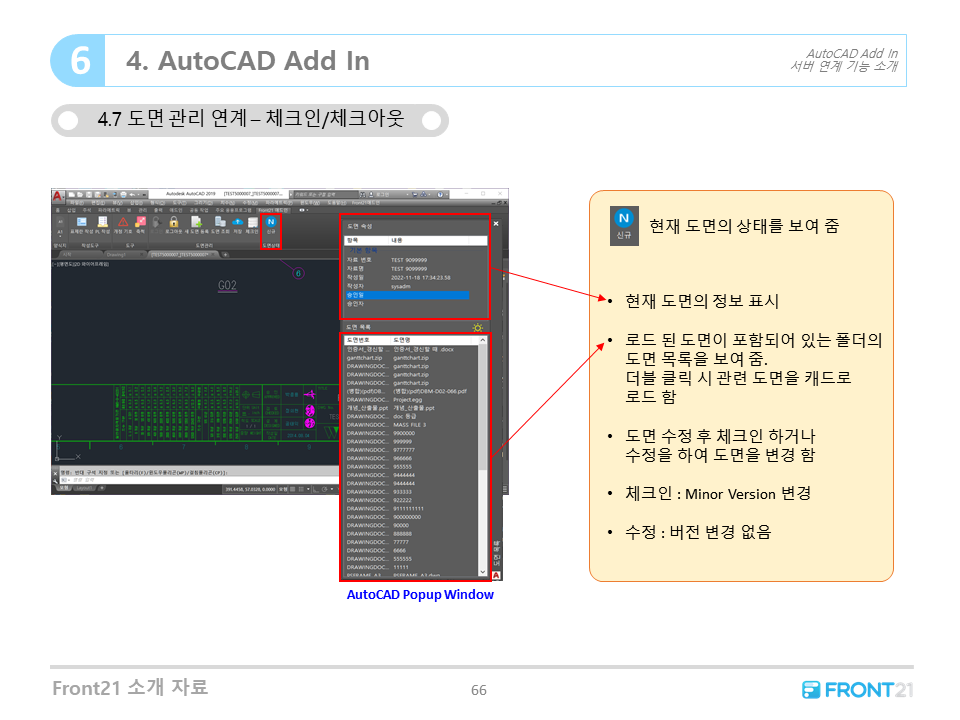This screenshot has height=720, width=960.
Task: Select the 자료 번호 TEST 9099999 row
Action: 408,260
